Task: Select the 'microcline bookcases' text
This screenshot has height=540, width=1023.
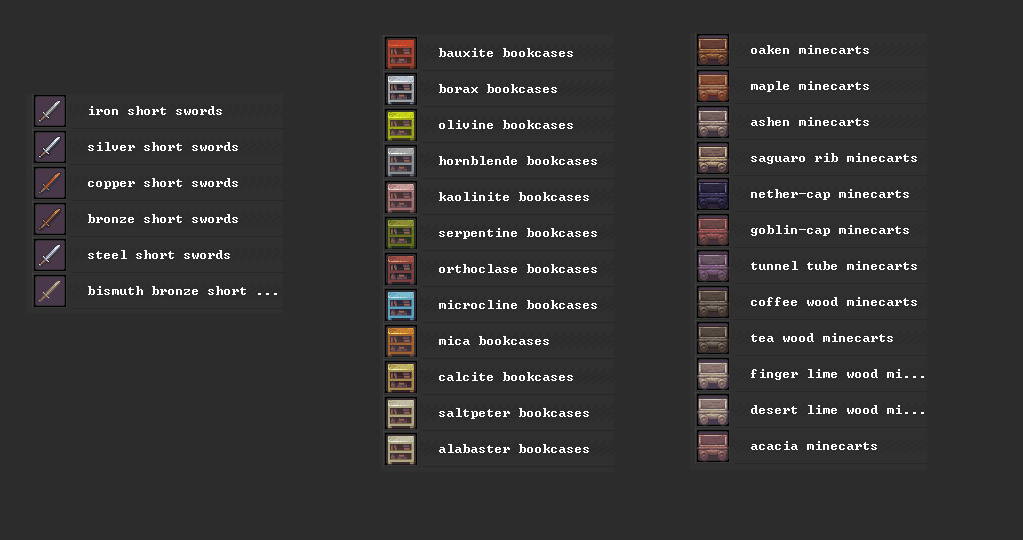Action: [518, 305]
